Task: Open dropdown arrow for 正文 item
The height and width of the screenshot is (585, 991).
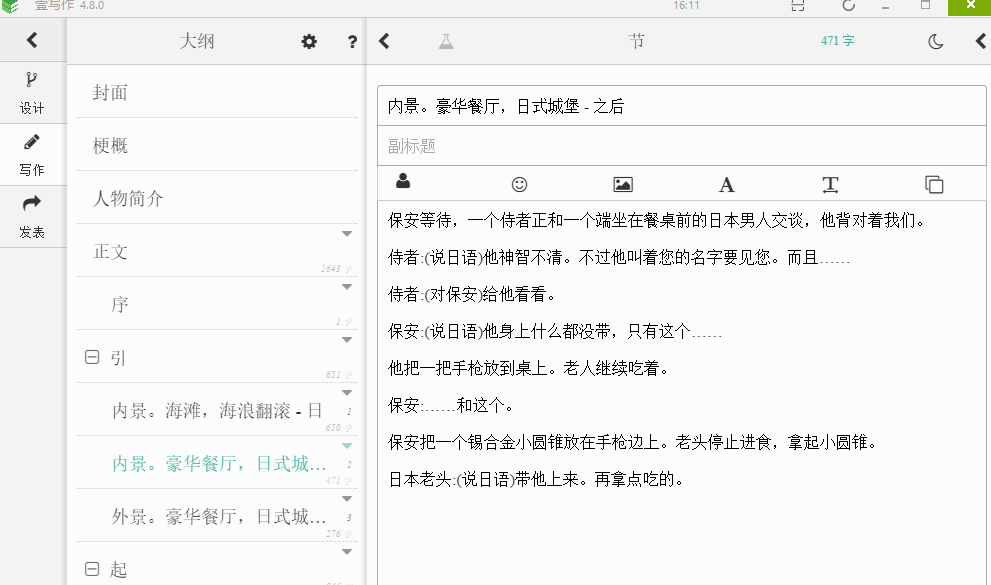Action: [347, 234]
